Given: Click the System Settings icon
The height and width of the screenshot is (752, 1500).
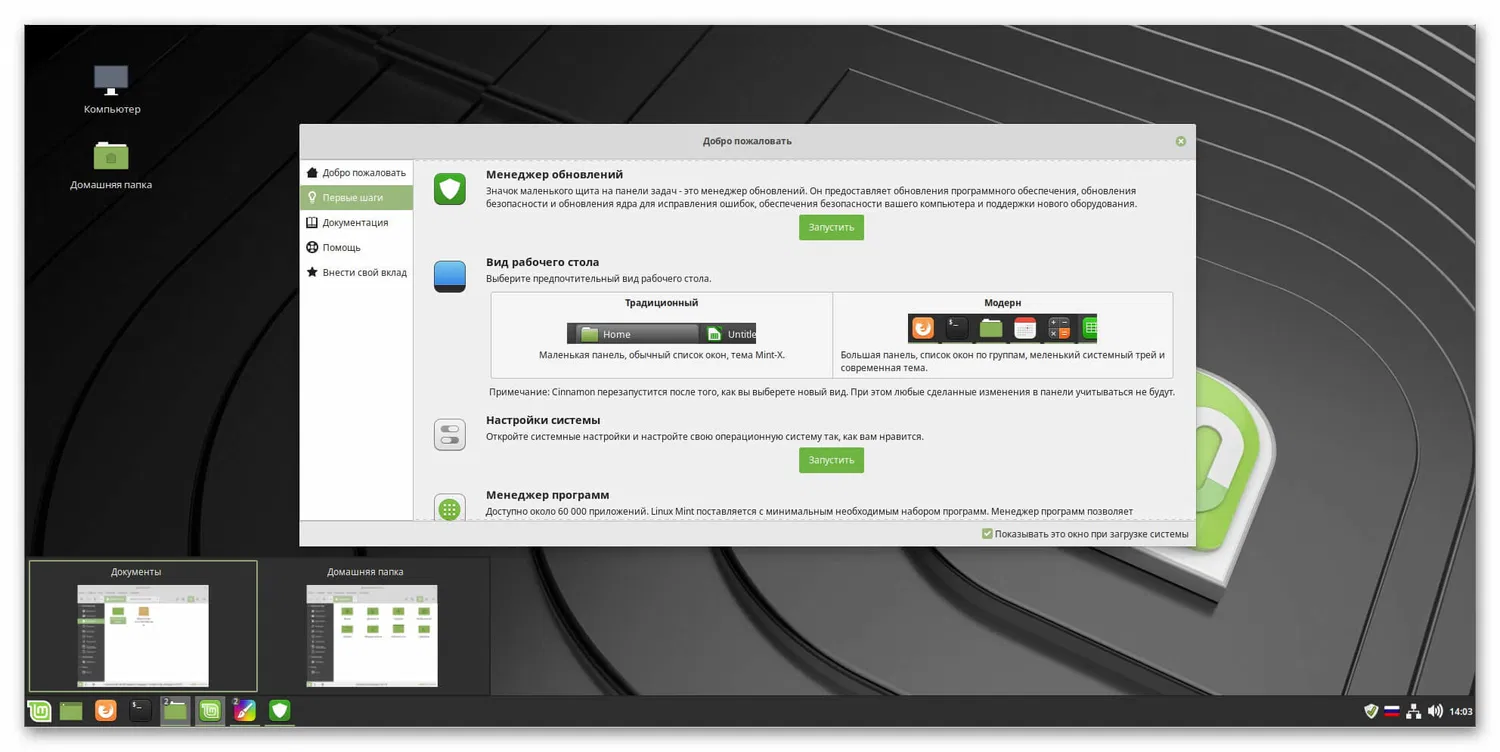Looking at the screenshot, I should [x=449, y=434].
